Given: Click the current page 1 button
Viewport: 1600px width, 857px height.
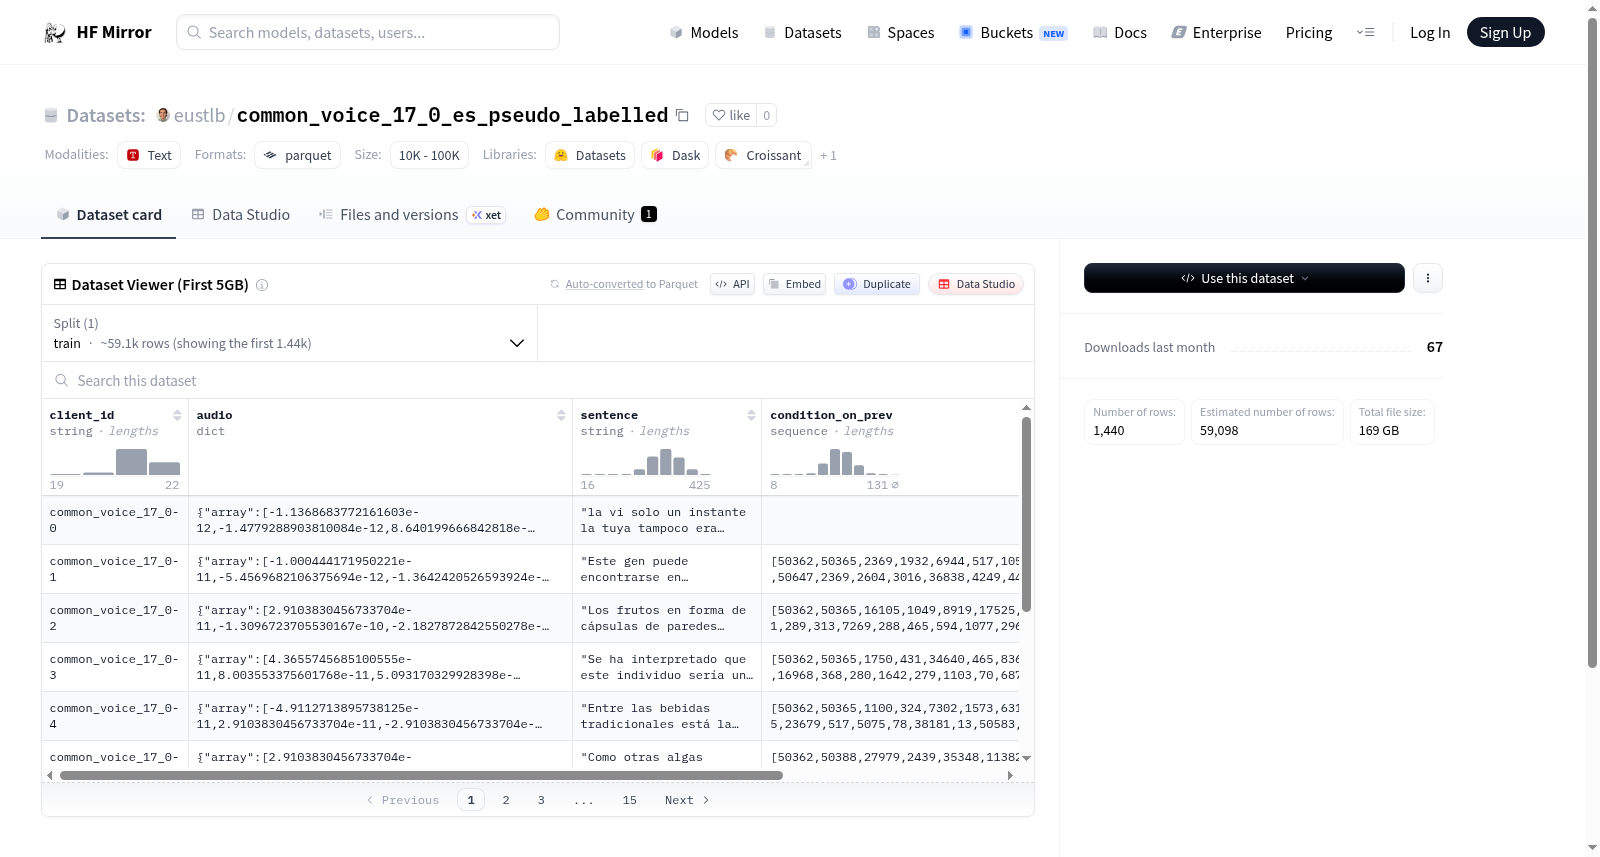Looking at the screenshot, I should (x=471, y=800).
